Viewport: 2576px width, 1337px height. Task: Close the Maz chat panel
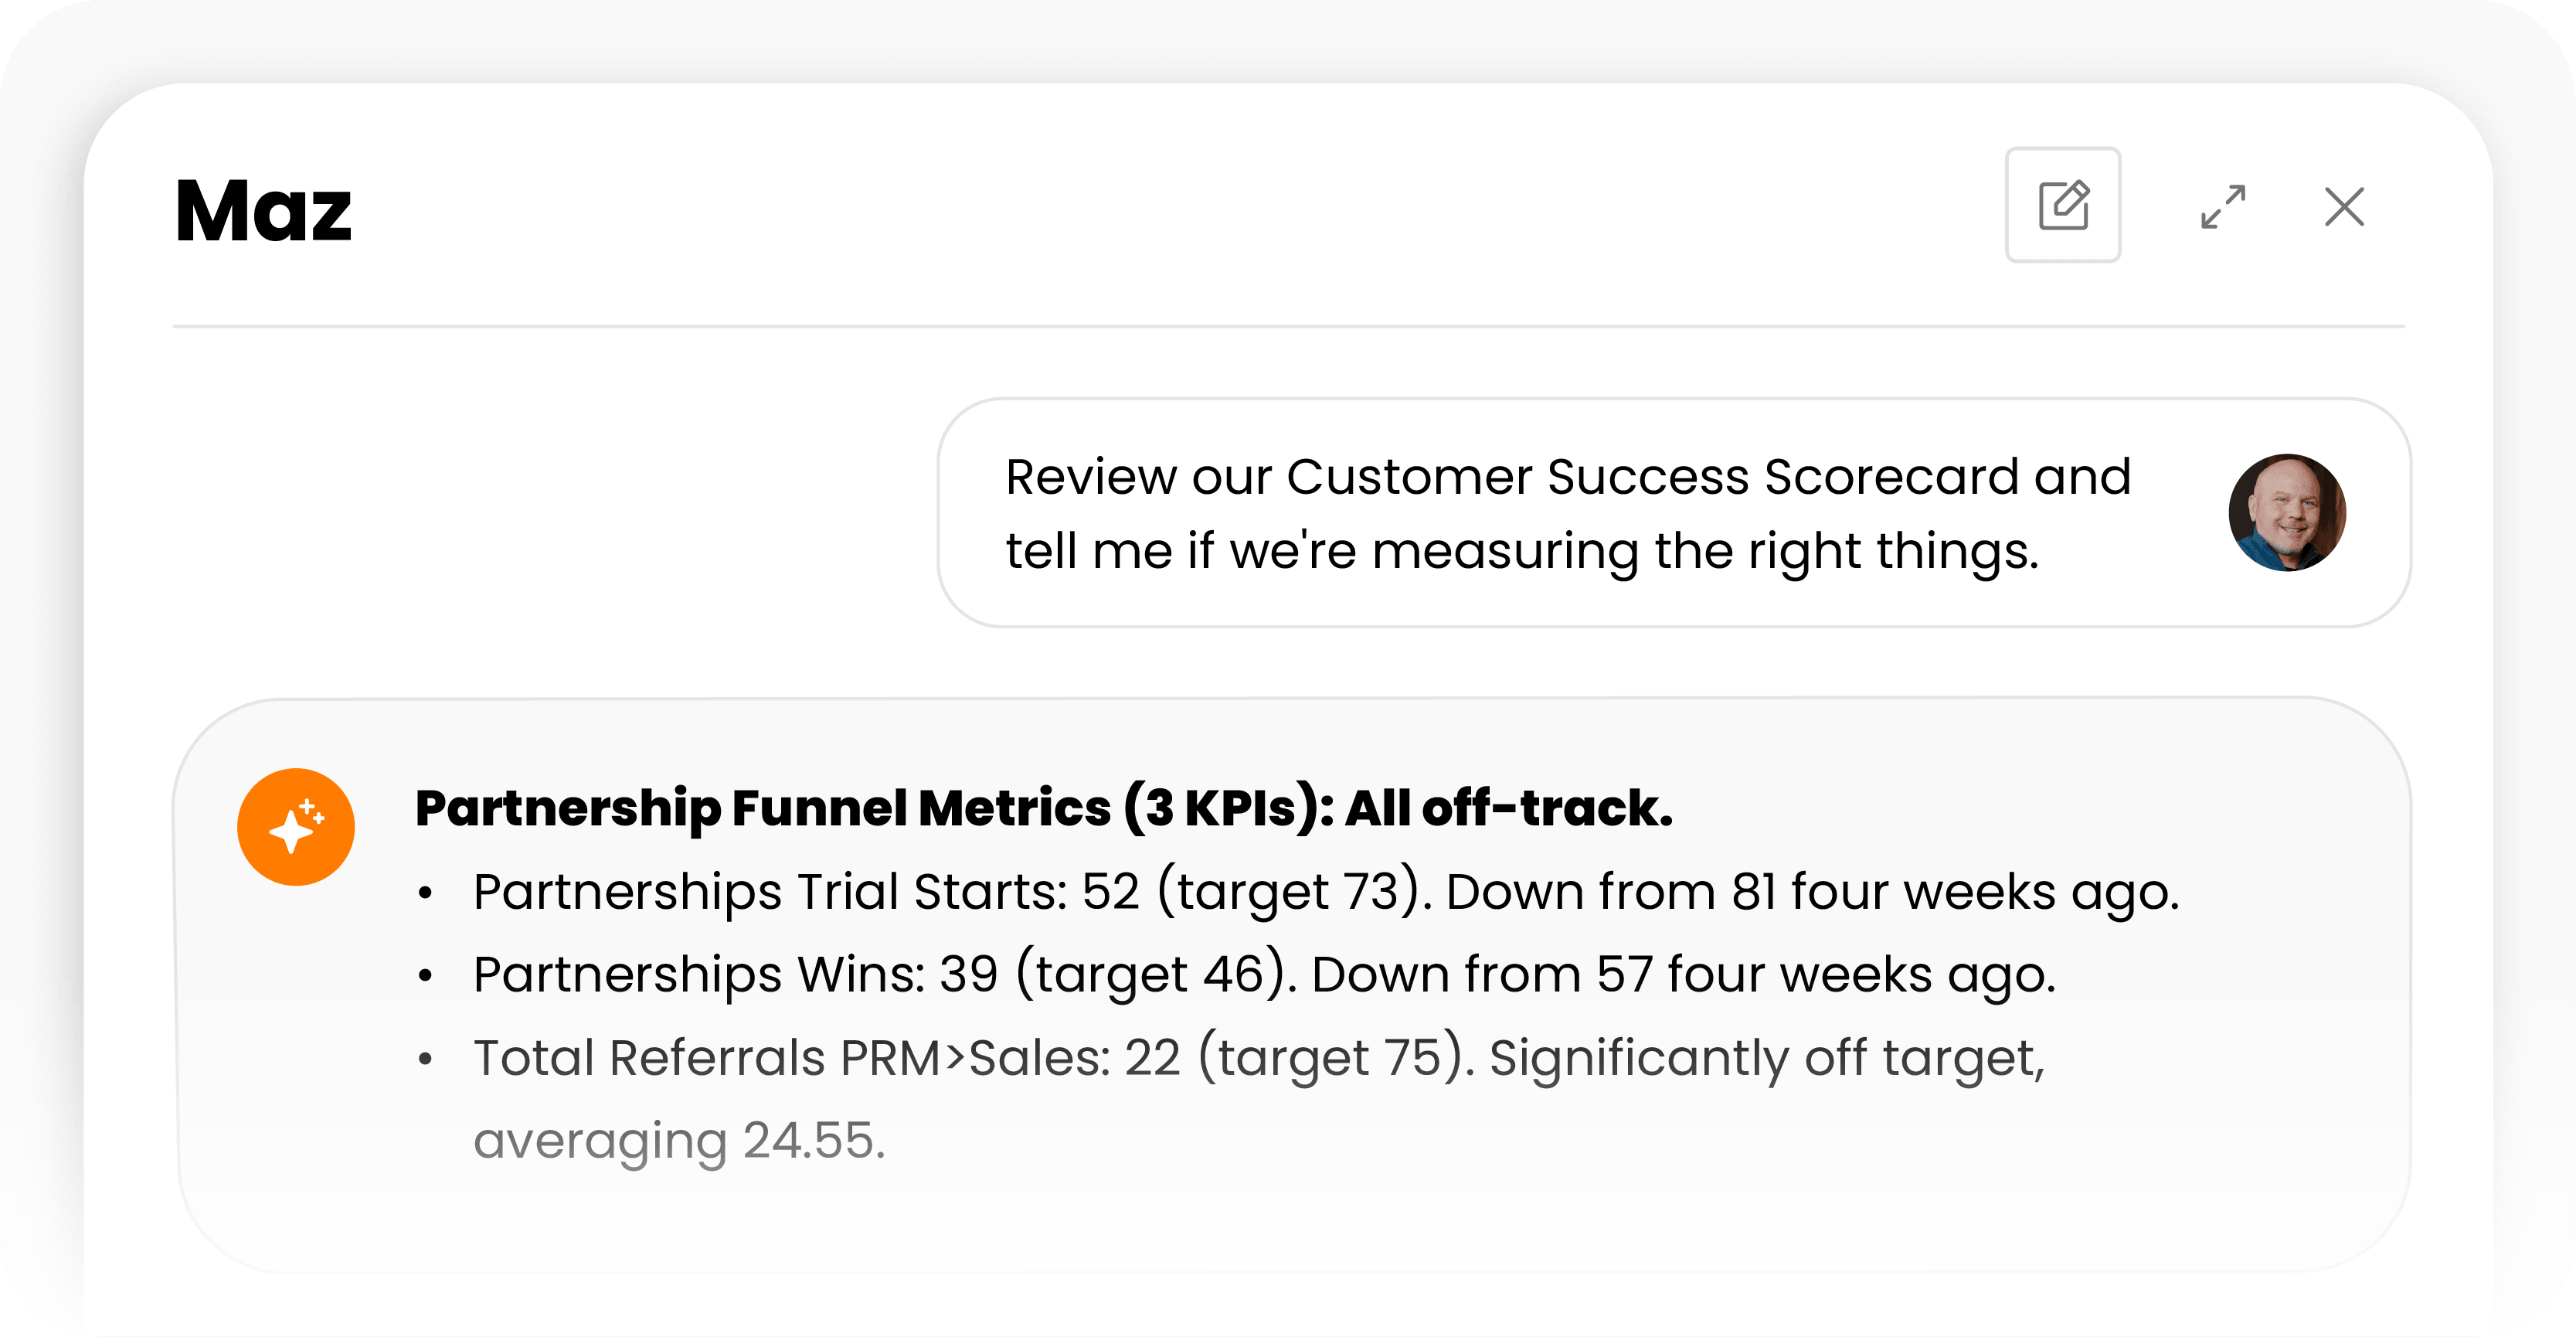click(2344, 207)
